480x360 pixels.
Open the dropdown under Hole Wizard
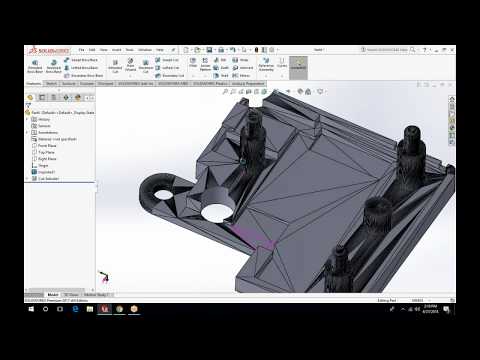click(131, 76)
